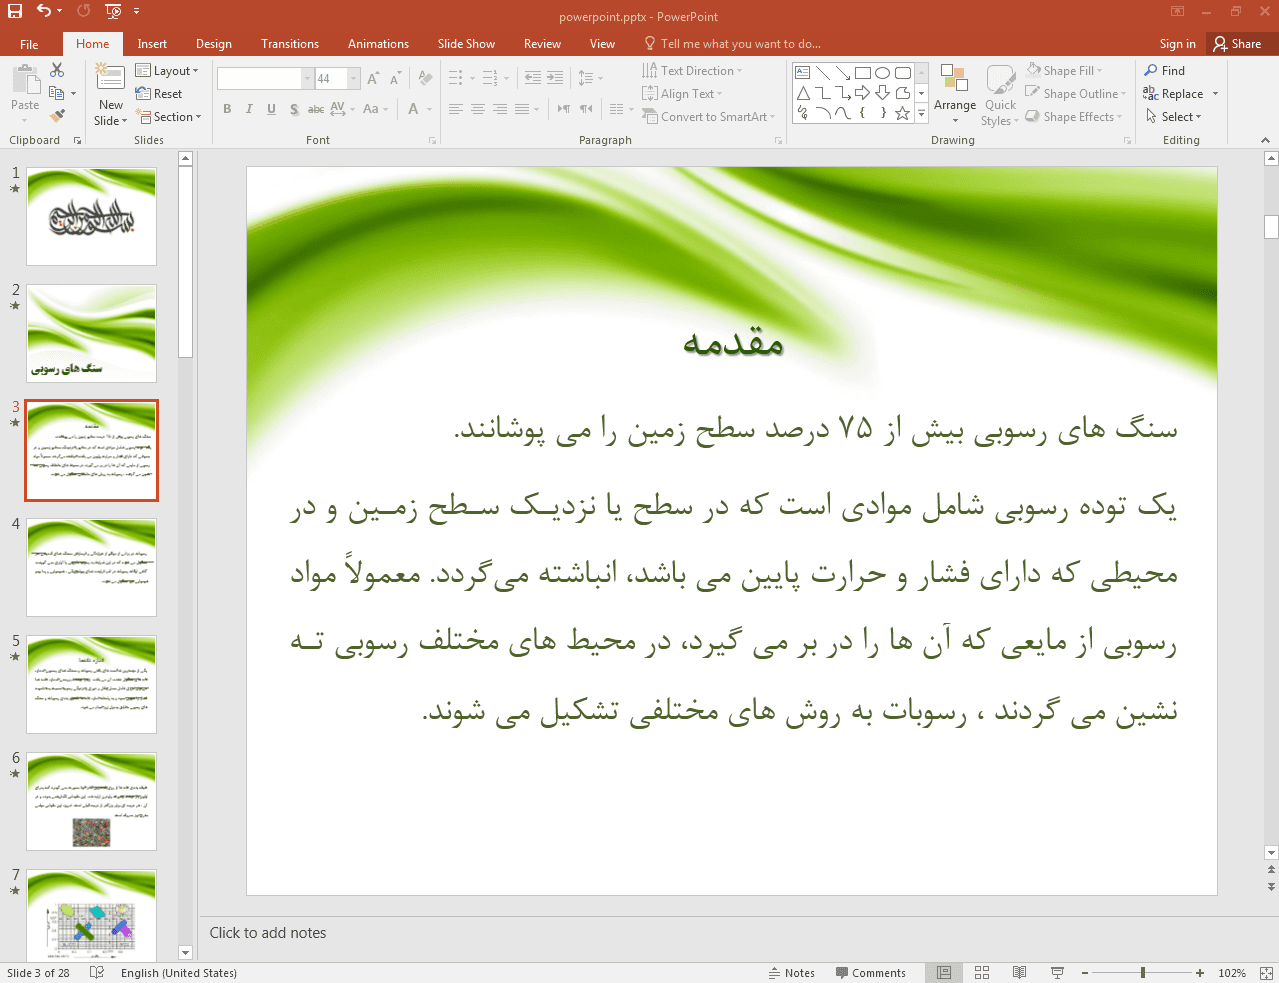Switch to the Transitions tab
The image size is (1279, 983).
290,44
